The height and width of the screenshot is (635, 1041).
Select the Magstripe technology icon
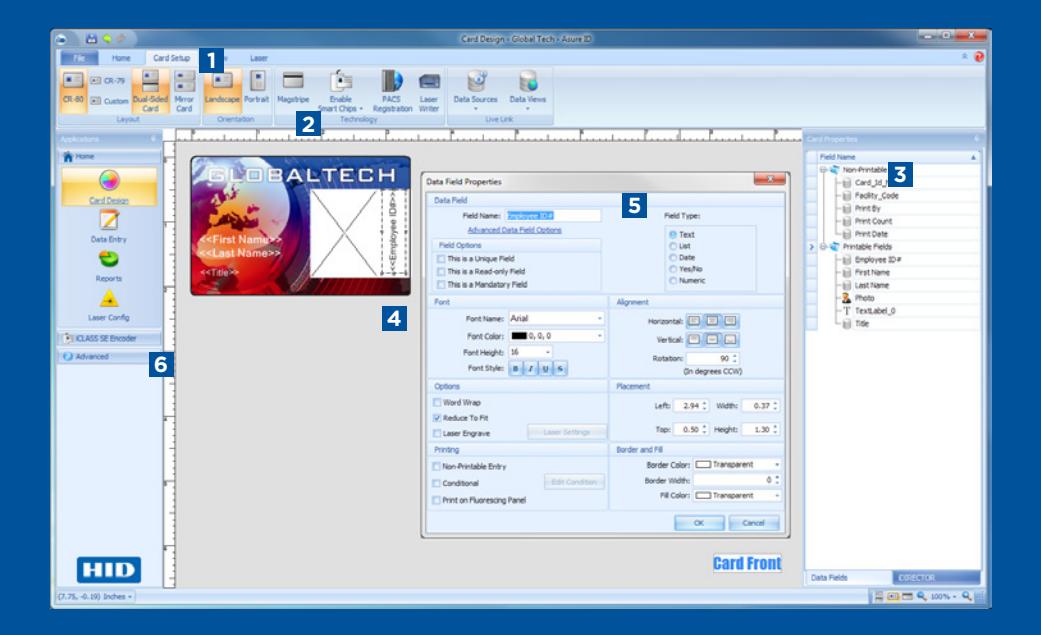click(x=293, y=87)
